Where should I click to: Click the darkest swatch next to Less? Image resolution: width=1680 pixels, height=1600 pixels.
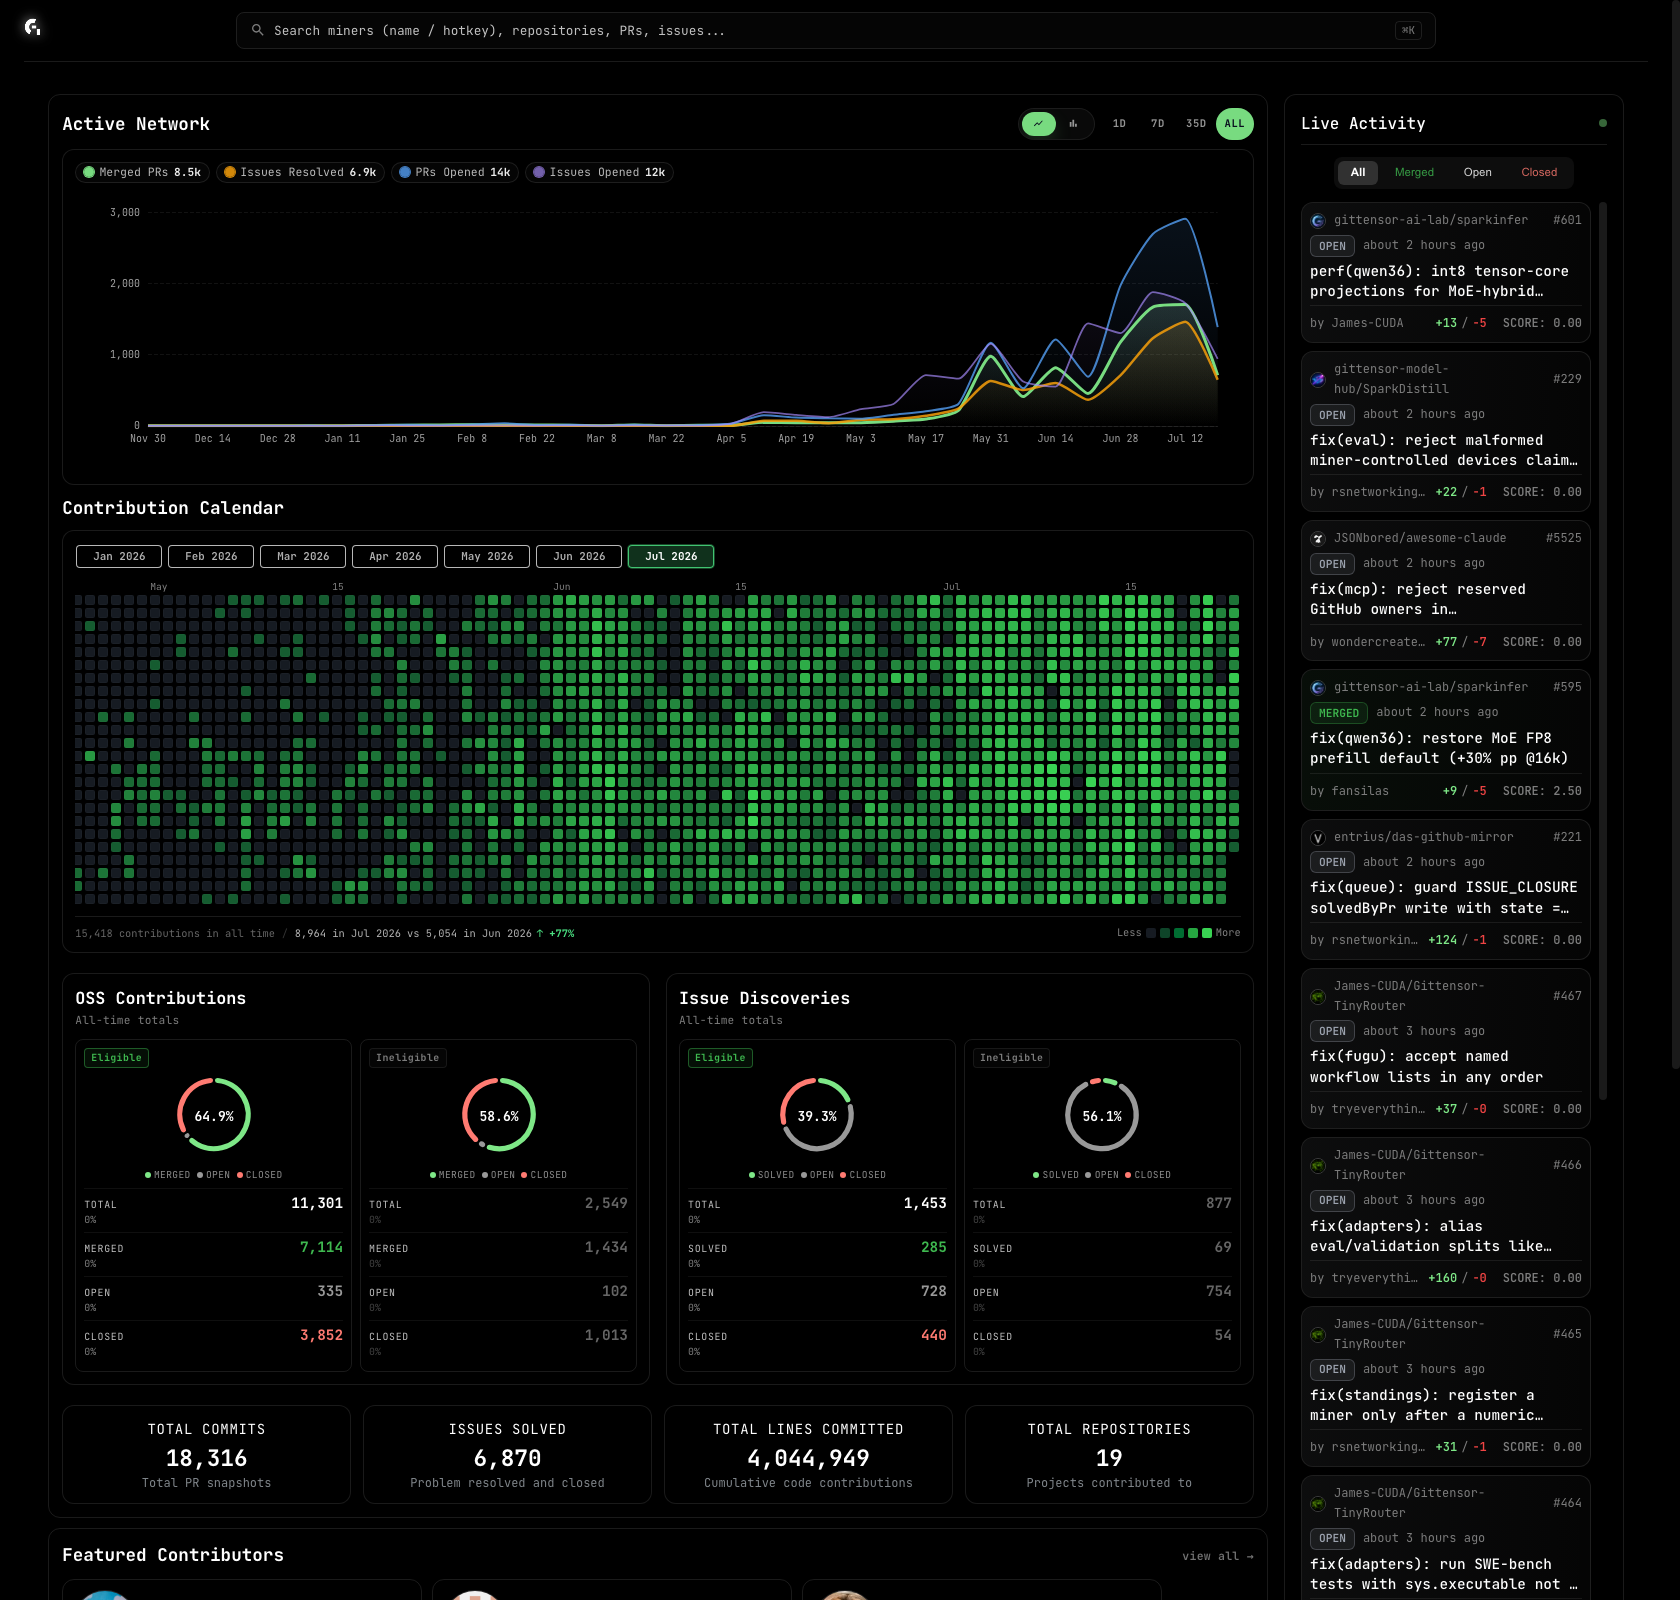pos(1151,933)
